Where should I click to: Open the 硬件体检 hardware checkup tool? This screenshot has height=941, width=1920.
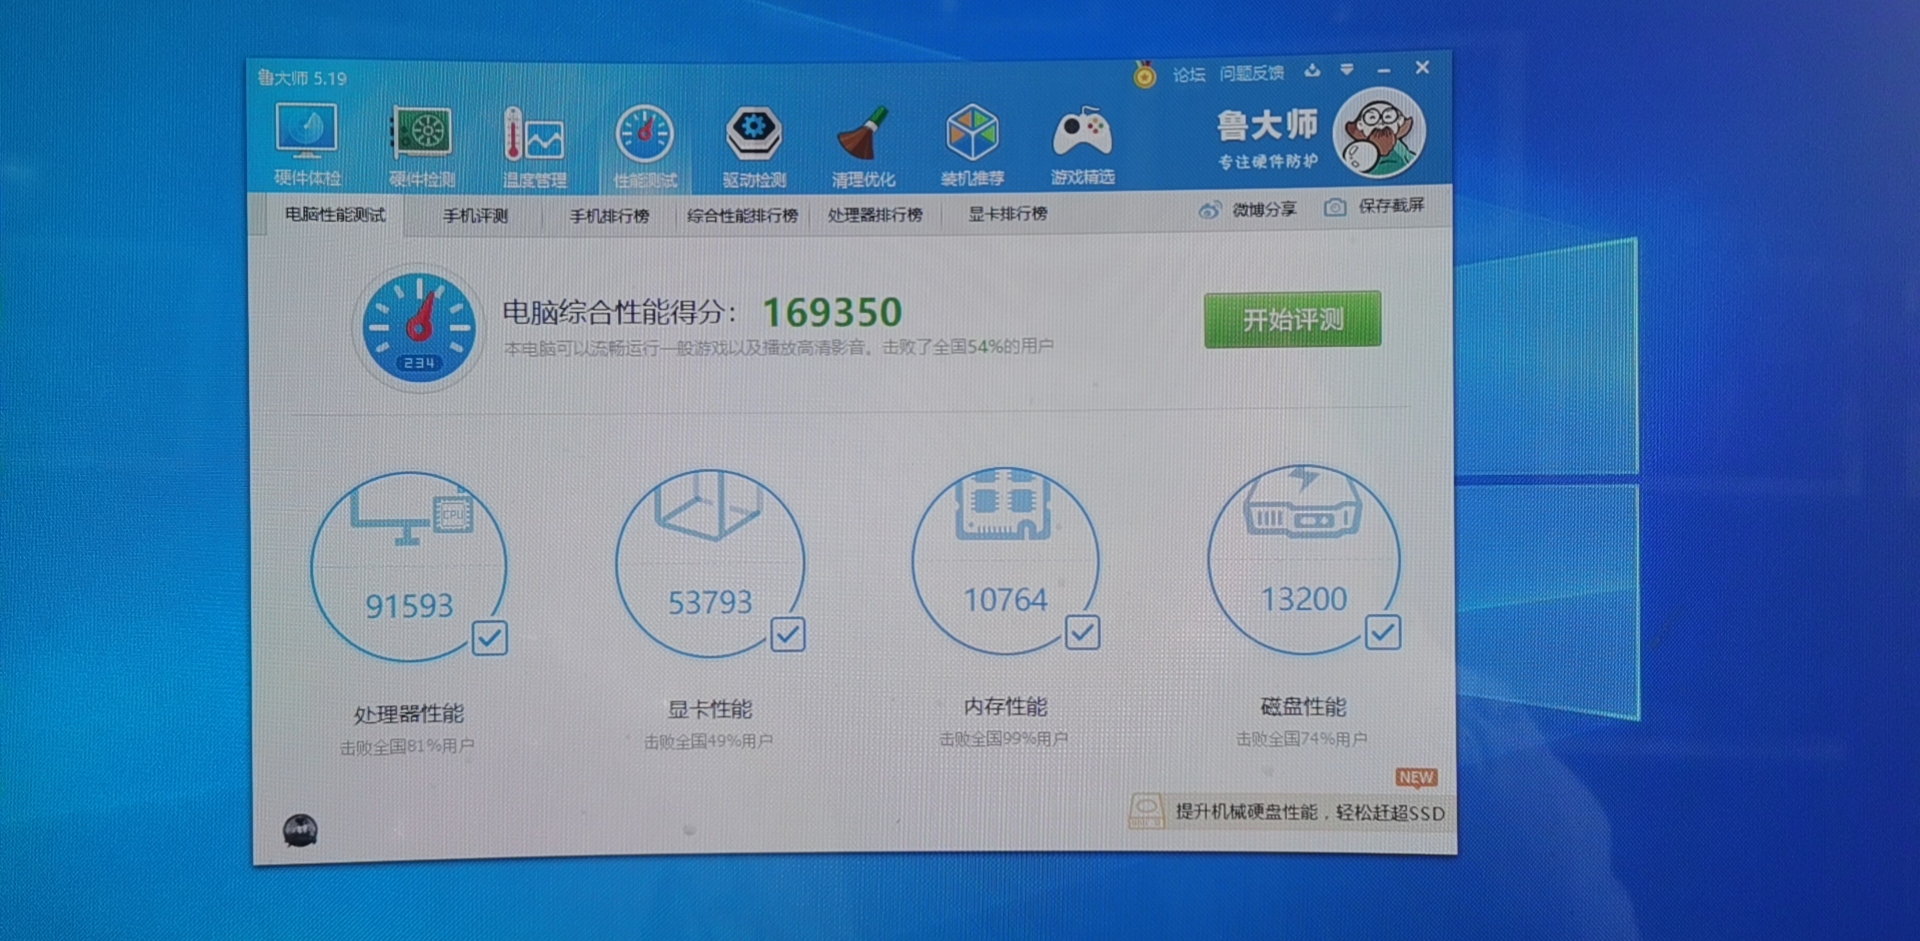coord(307,140)
